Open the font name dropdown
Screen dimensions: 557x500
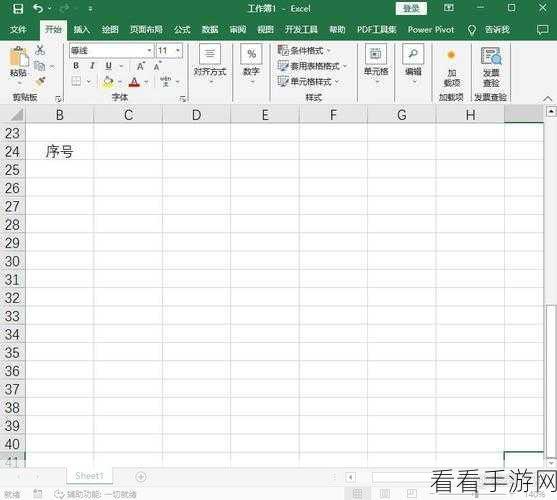pyautogui.click(x=150, y=51)
